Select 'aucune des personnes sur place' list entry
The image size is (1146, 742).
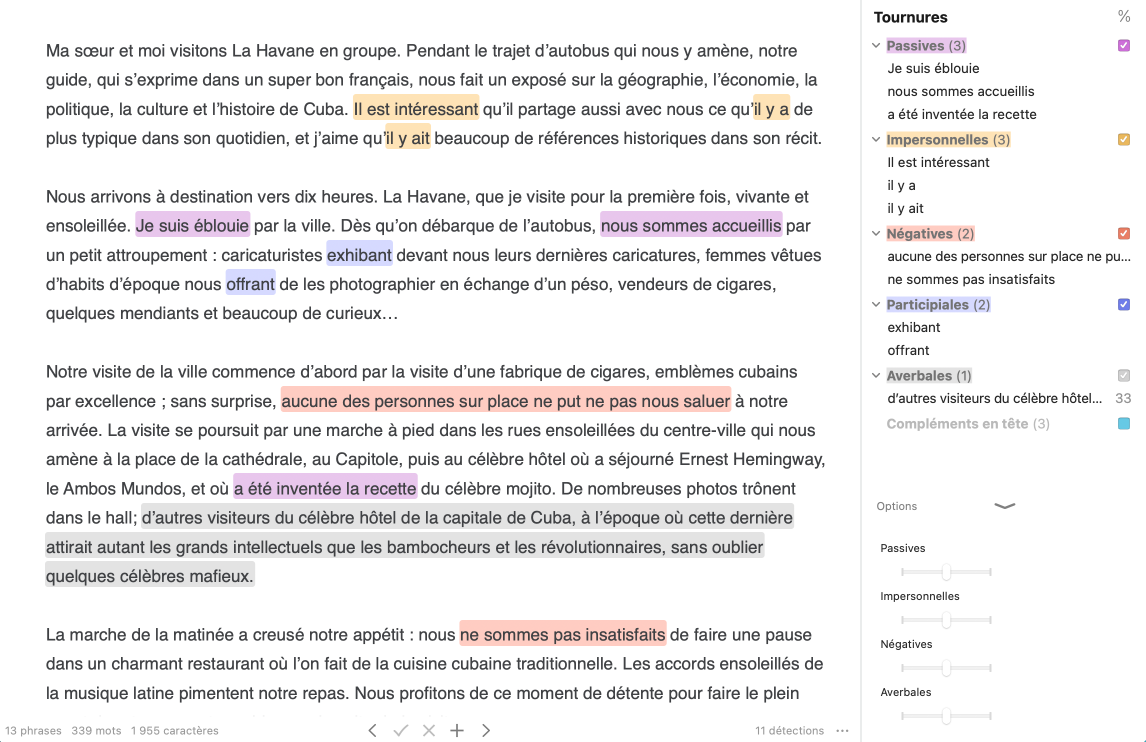point(1009,257)
